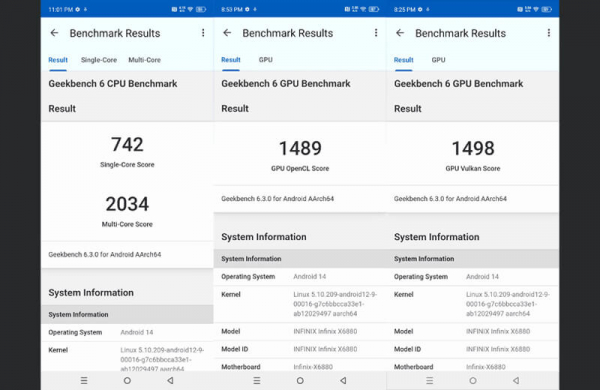Switch to the Multi-Core tab

click(x=145, y=60)
